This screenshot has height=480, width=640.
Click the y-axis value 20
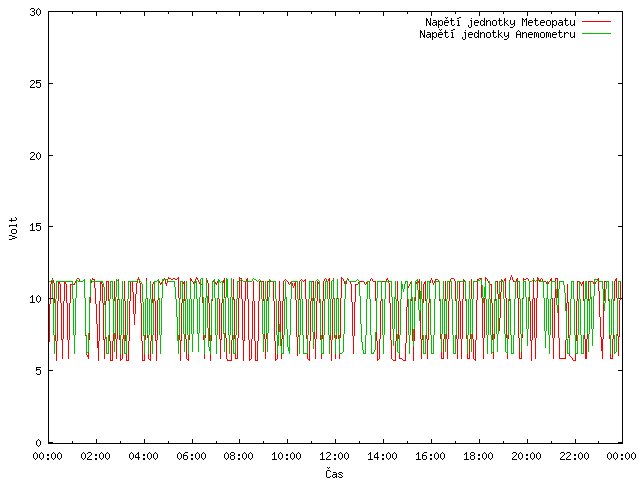36,156
